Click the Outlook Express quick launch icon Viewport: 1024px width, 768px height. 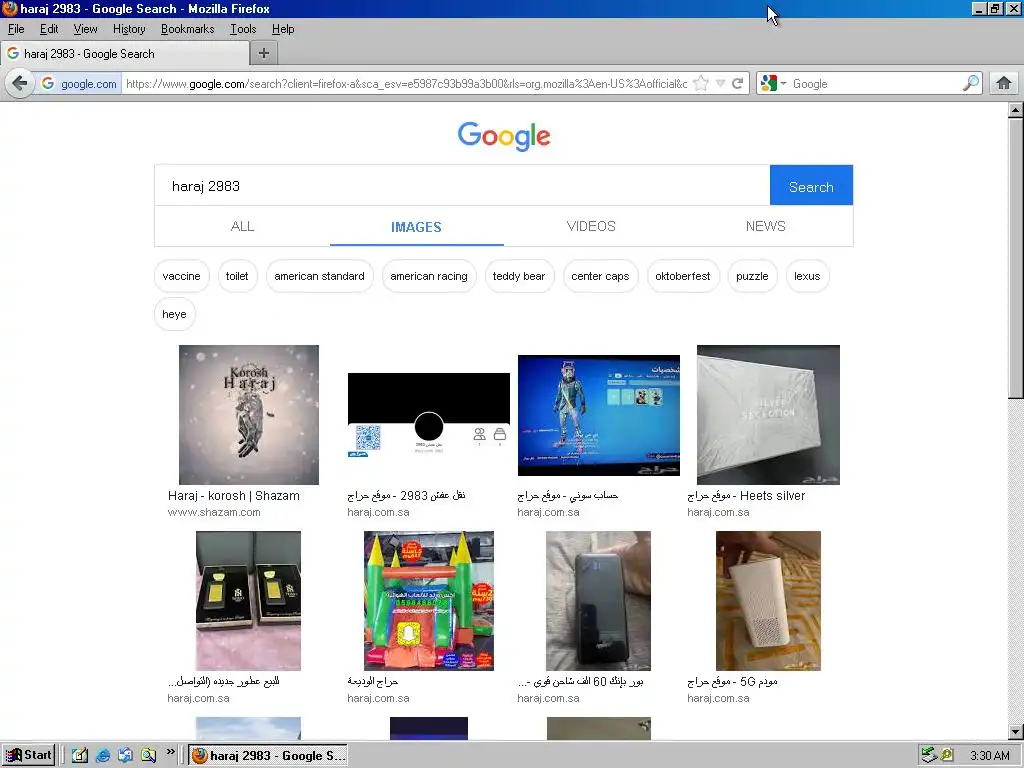pos(125,756)
